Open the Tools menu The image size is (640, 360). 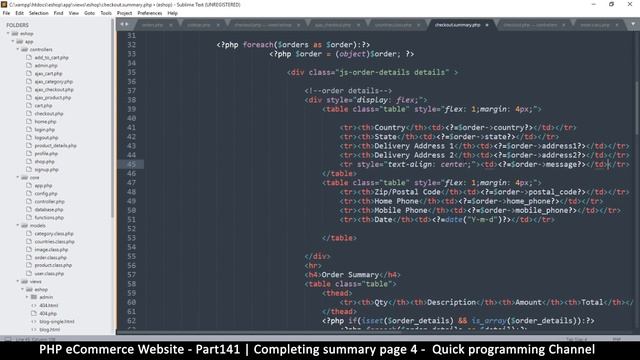[106, 13]
